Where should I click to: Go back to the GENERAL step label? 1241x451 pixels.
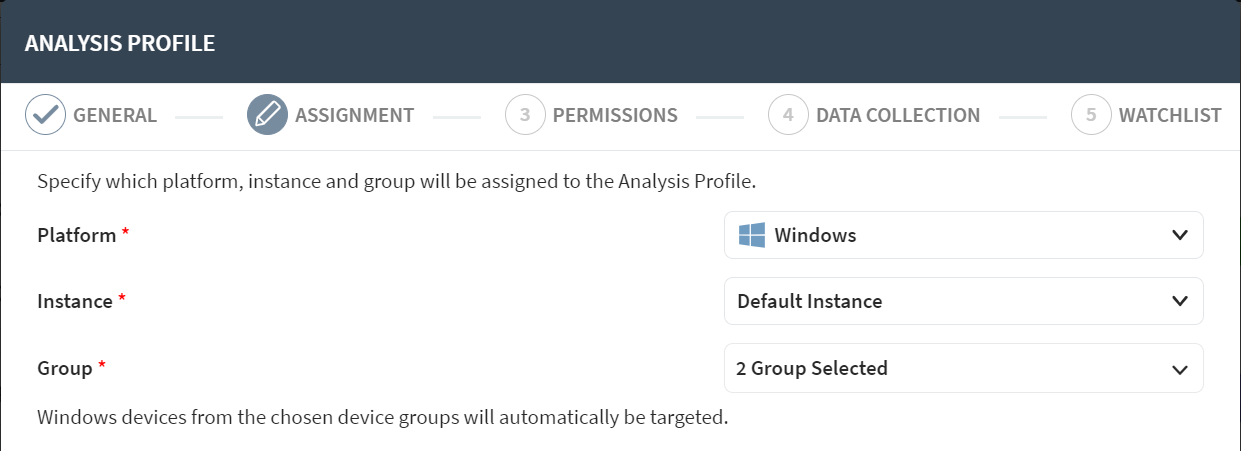(115, 115)
